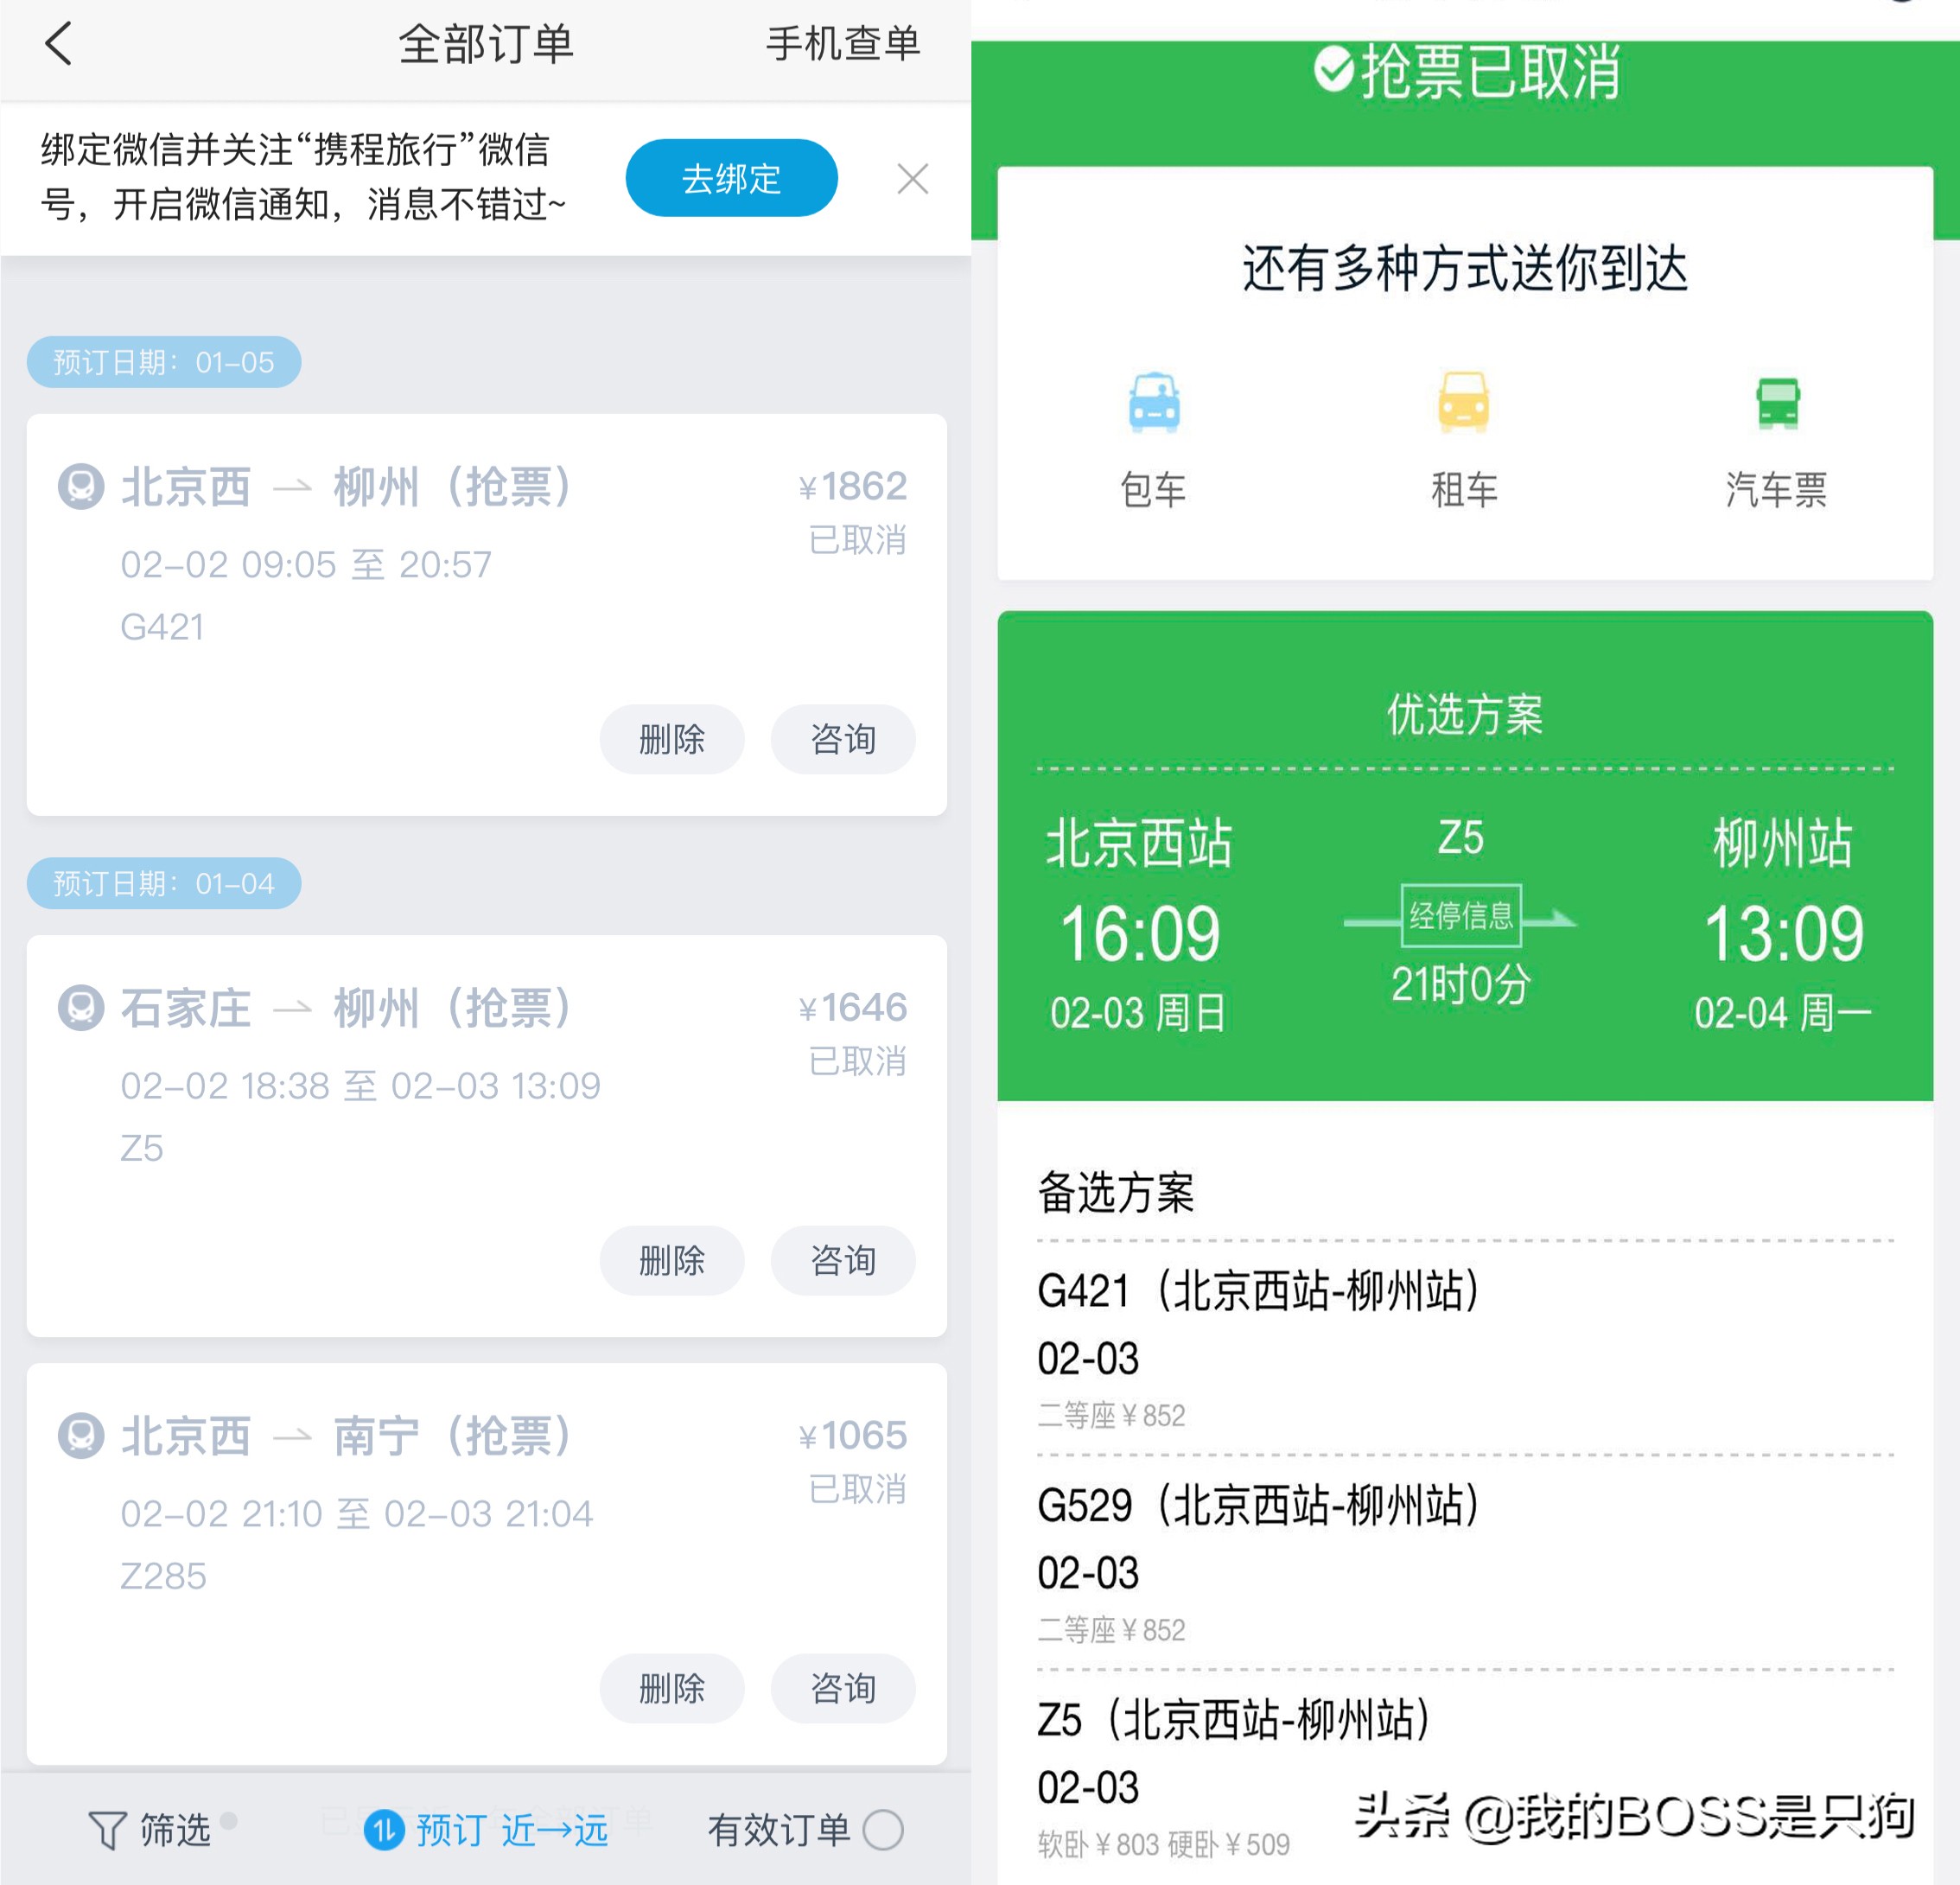
Task: Dismiss the WeChat binding banner with X
Action: [x=912, y=179]
